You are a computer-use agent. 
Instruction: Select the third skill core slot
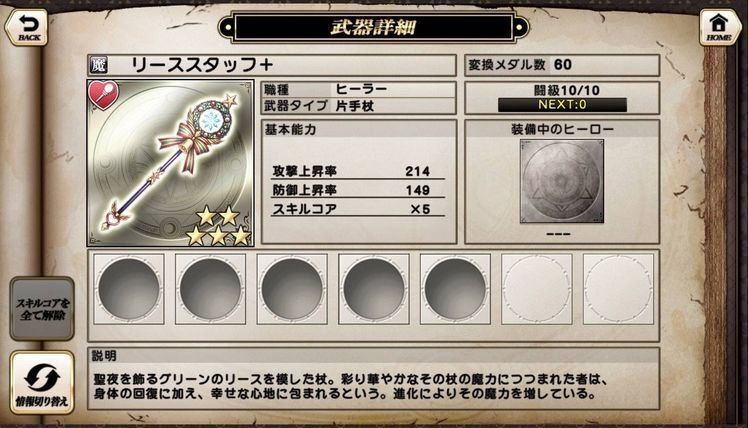(x=292, y=289)
